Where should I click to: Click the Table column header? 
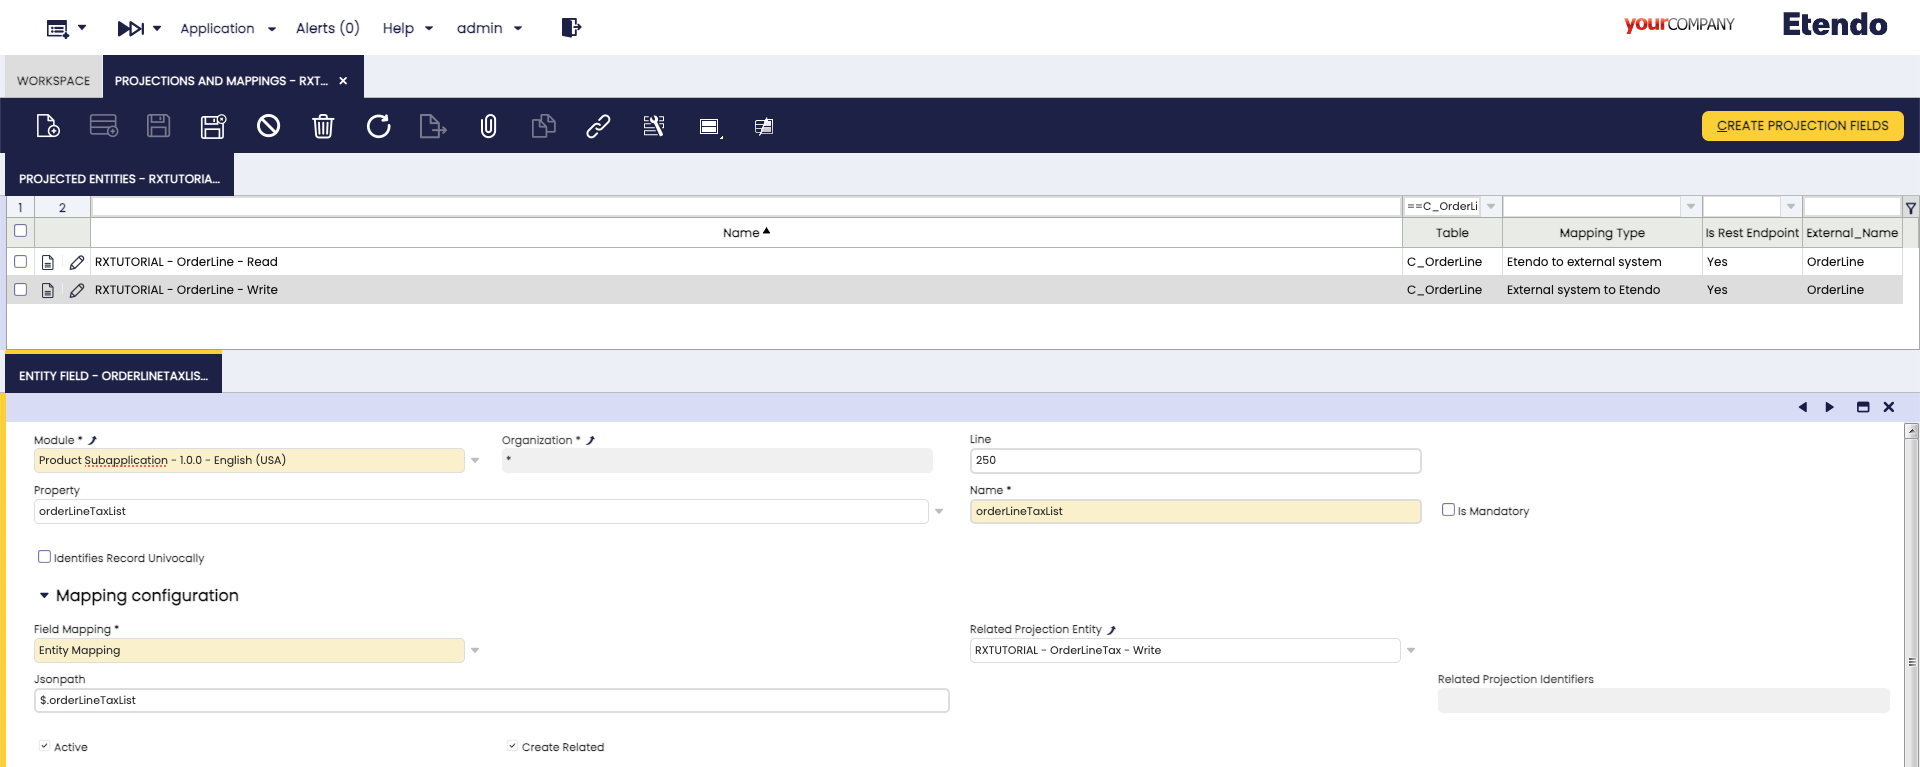point(1452,233)
